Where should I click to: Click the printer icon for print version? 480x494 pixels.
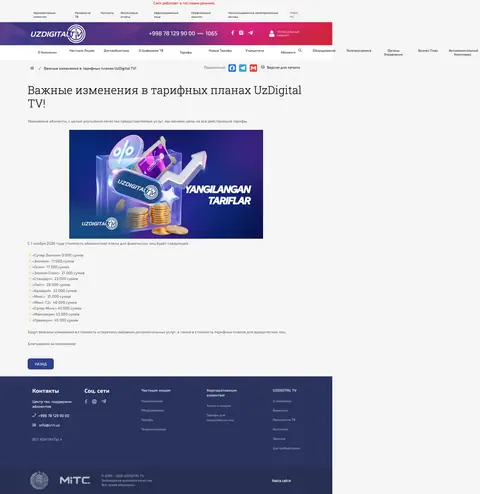point(263,67)
